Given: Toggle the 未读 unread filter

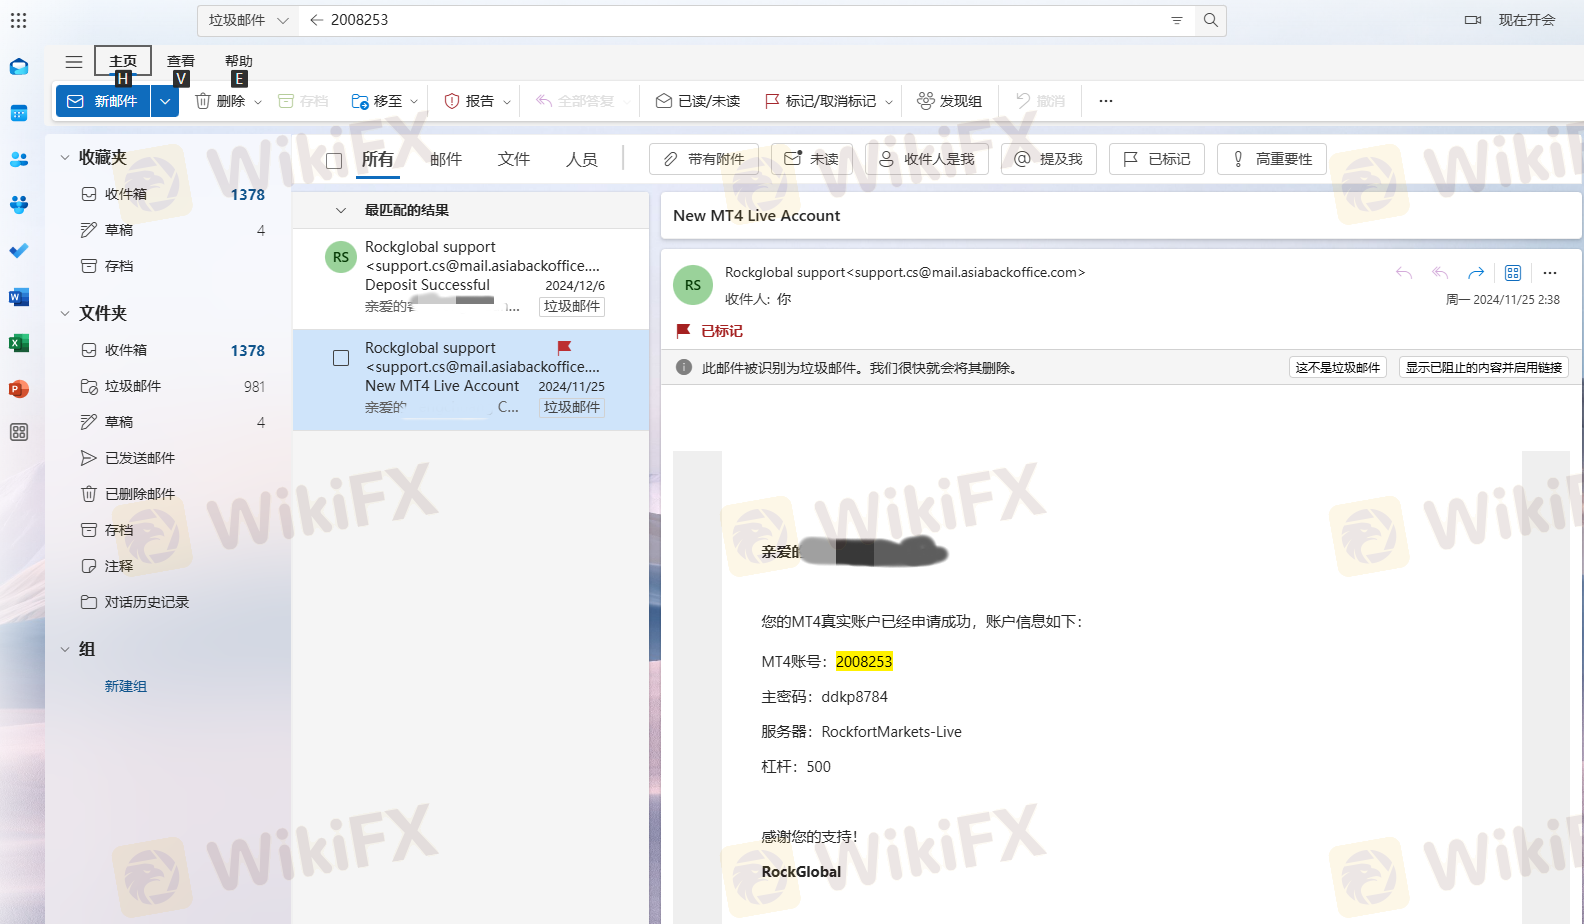Looking at the screenshot, I should [x=811, y=159].
